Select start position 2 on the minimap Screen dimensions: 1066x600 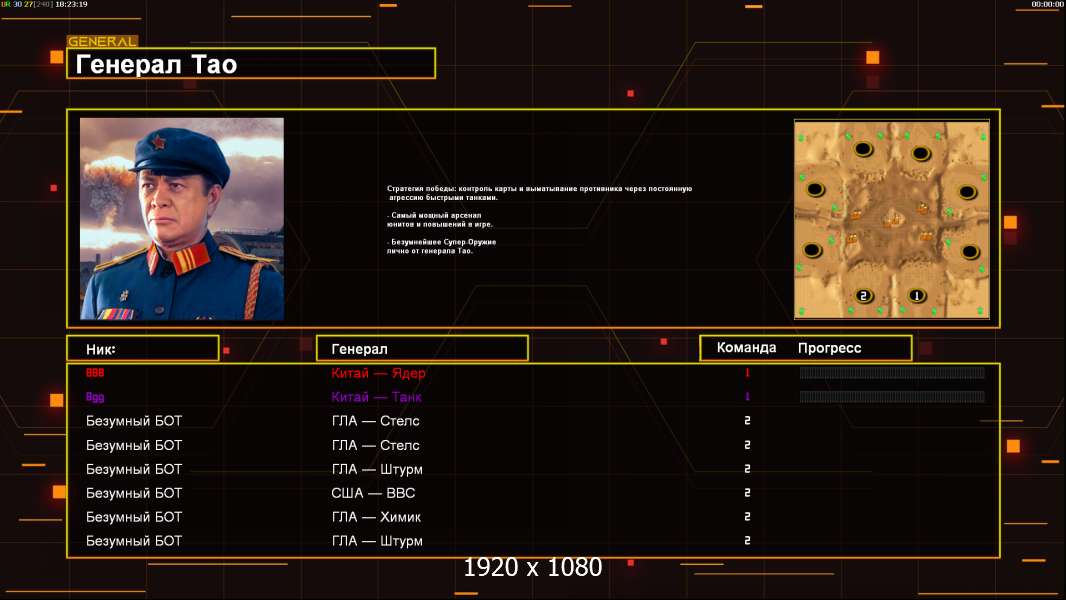click(x=863, y=296)
